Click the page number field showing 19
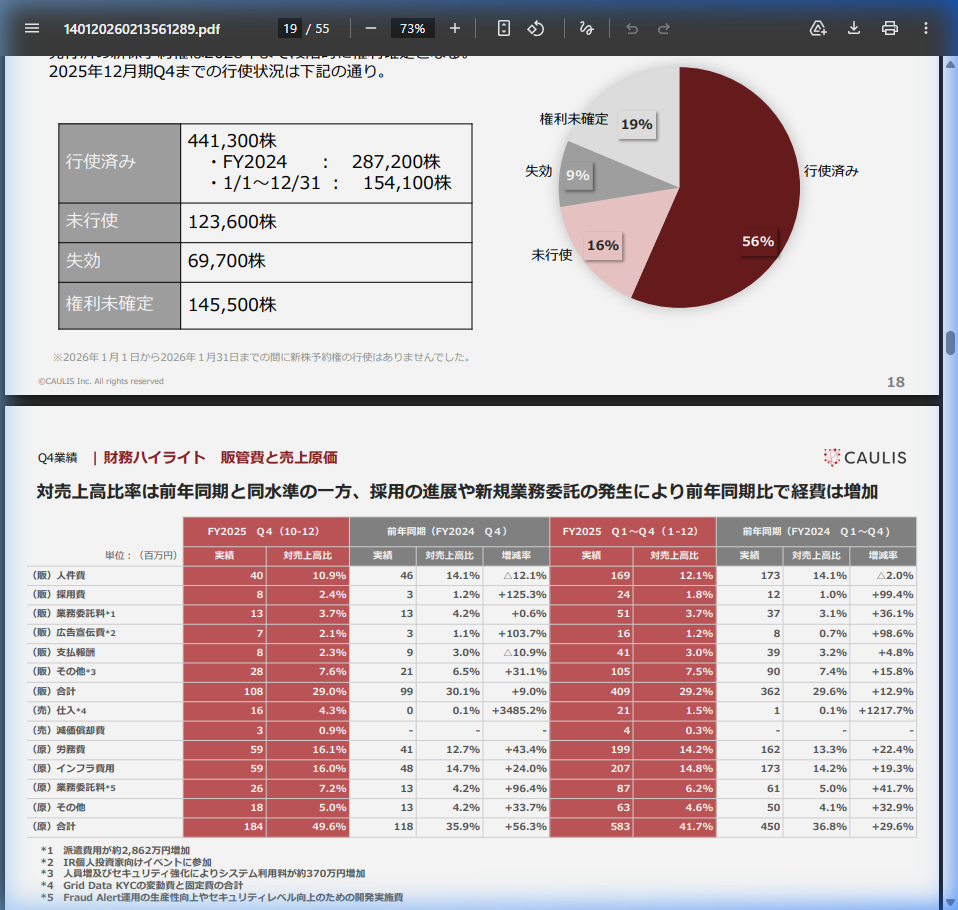 pos(290,28)
